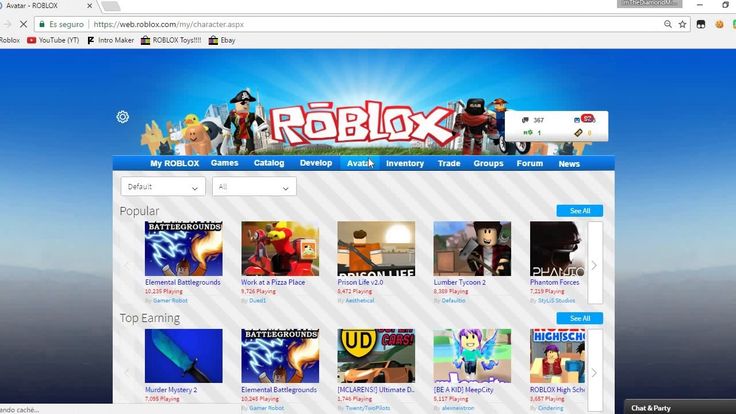Open [BE A KID] MeepCity thumbnail
This screenshot has height=414, width=736.
point(472,356)
